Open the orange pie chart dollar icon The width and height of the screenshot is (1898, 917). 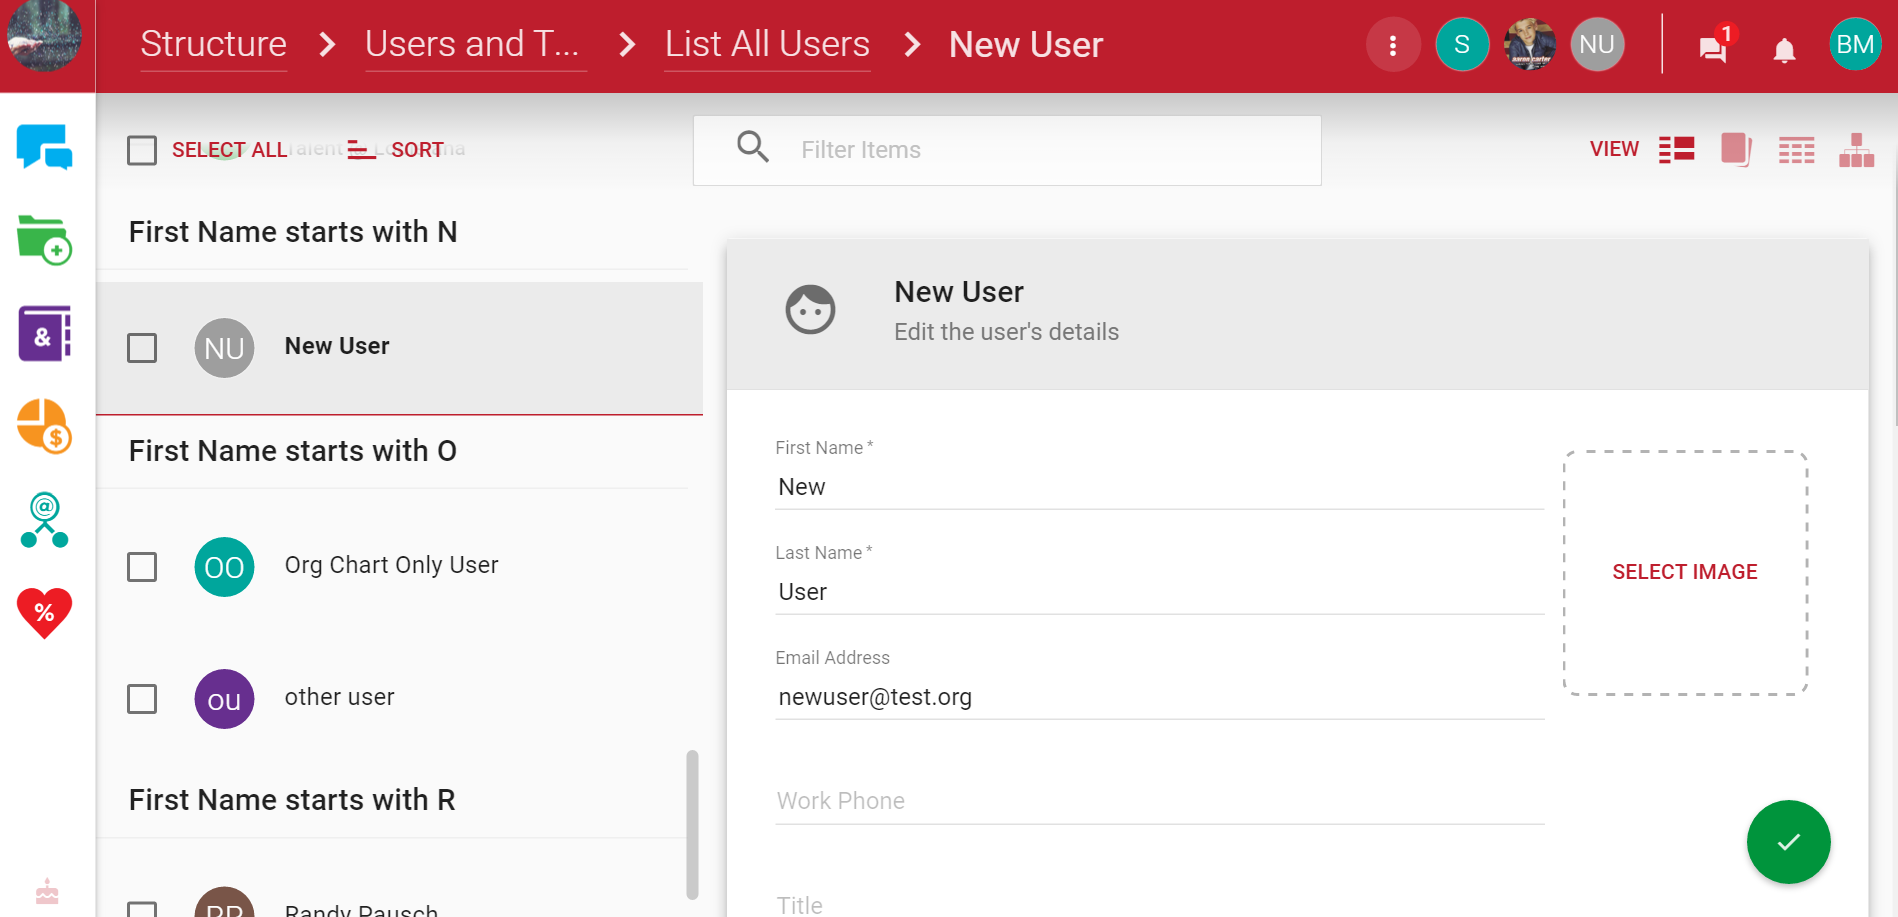[44, 426]
